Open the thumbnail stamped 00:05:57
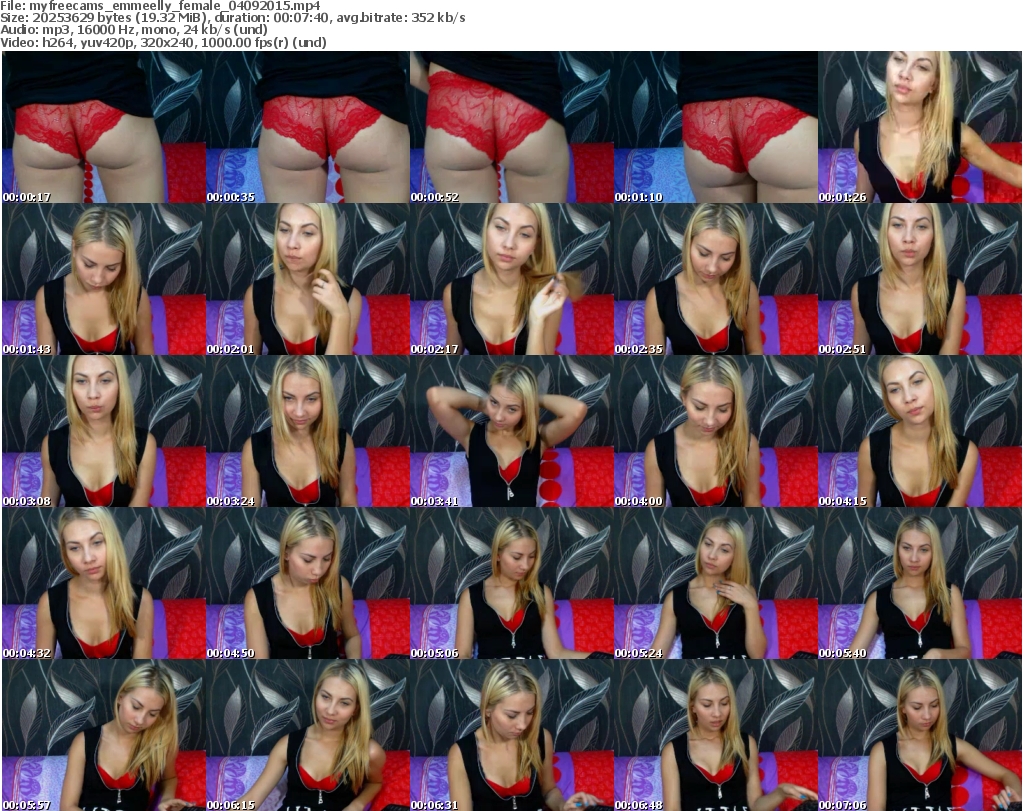1024x811 pixels. click(x=104, y=735)
